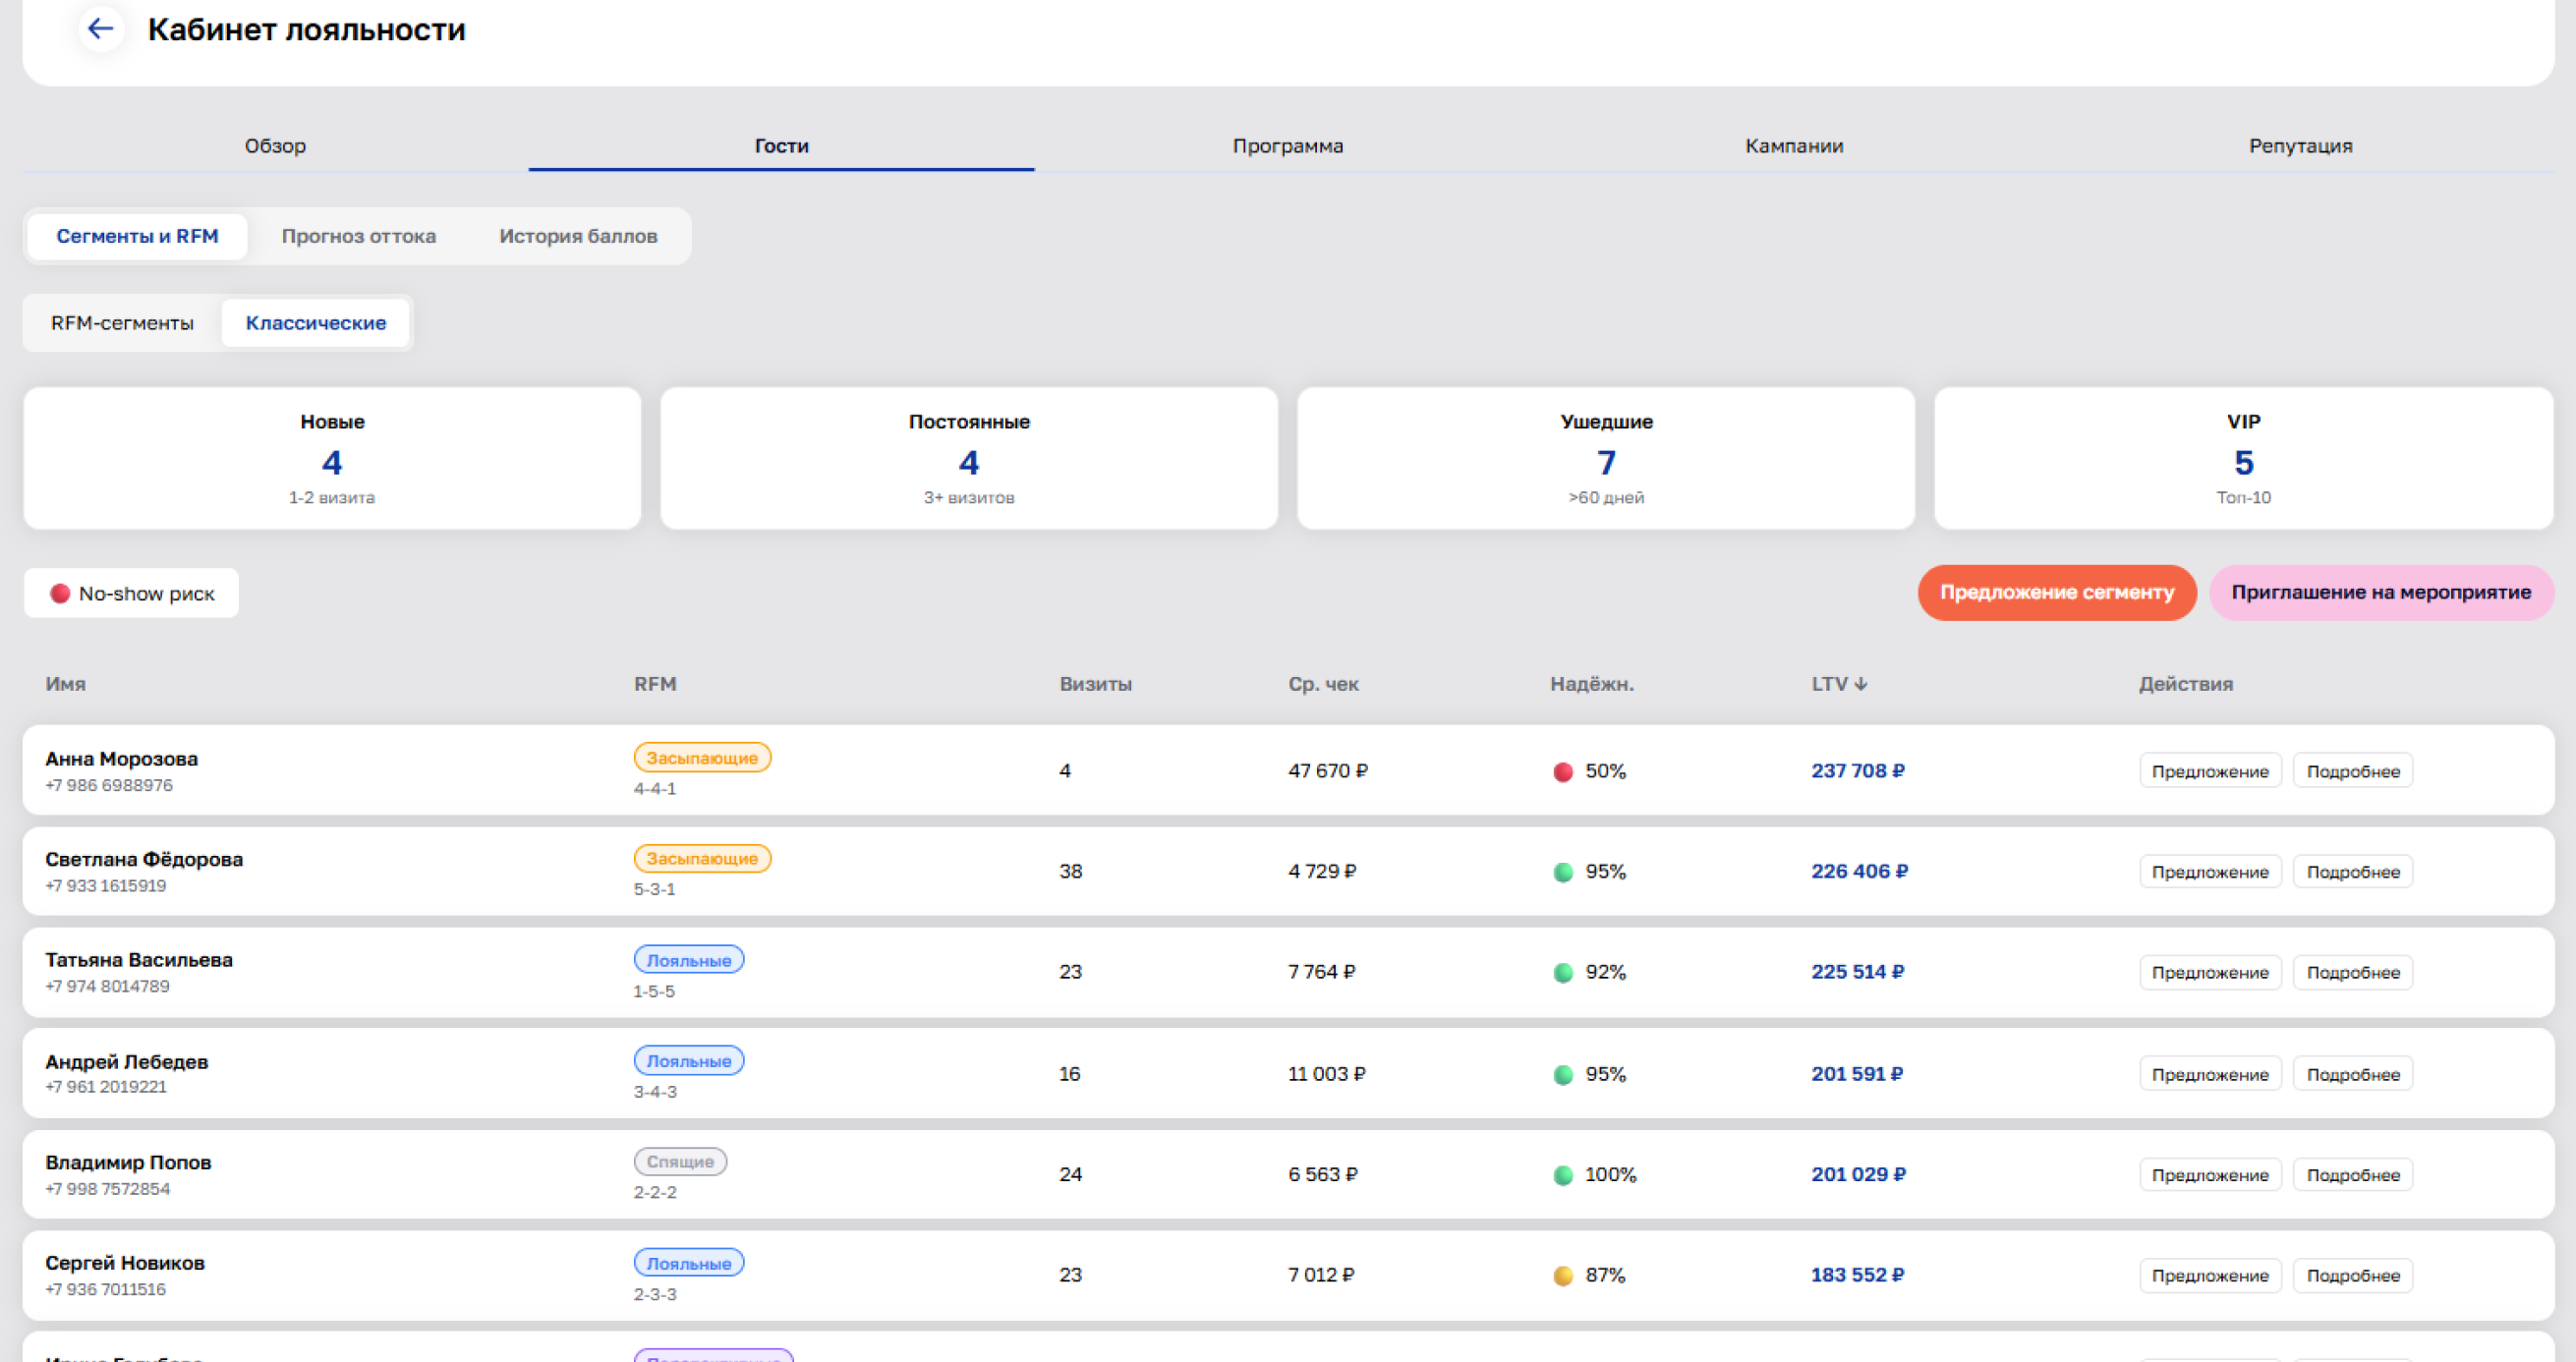Viewport: 2576px width, 1362px height.
Task: Click LTV value 226 406 ₽
Action: (x=1859, y=871)
